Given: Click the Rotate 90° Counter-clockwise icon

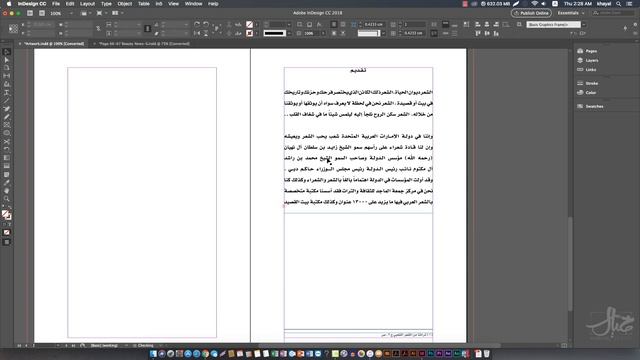Looking at the screenshot, I should (206, 24).
